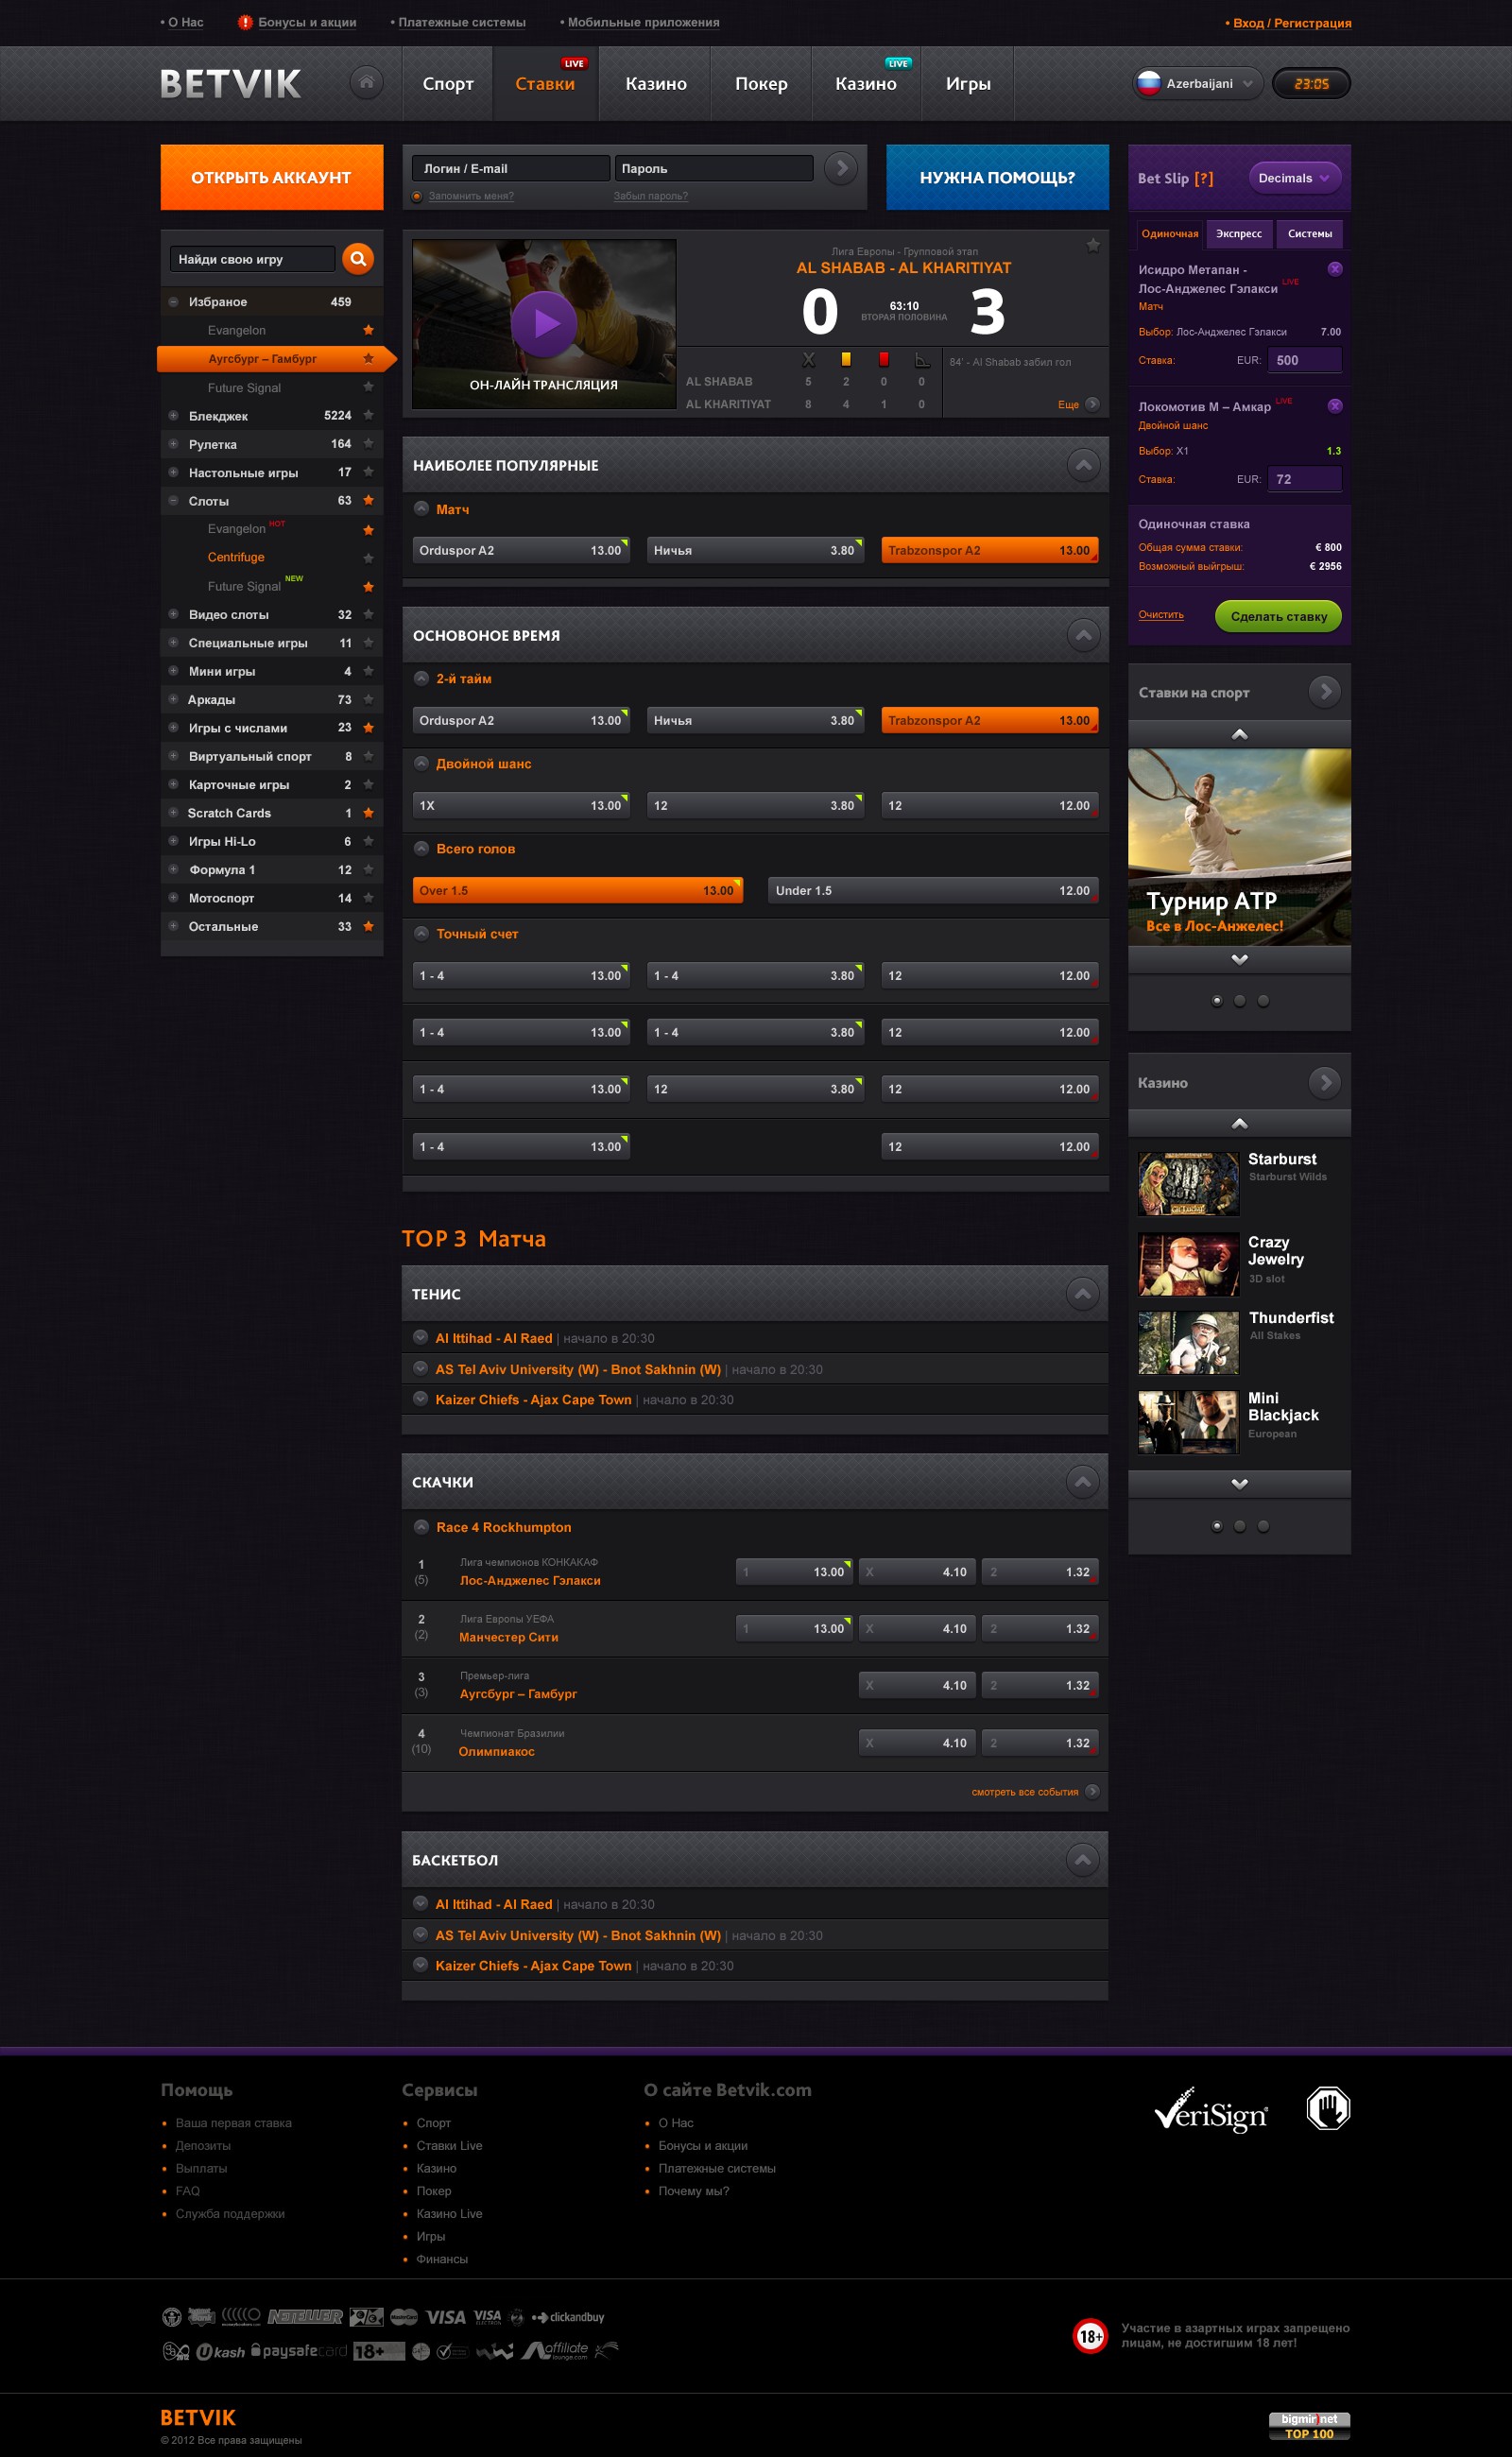Screen dimensions: 1512x2457
Task: Remove Исидро Метапан bet from slip
Action: pos(1334,269)
